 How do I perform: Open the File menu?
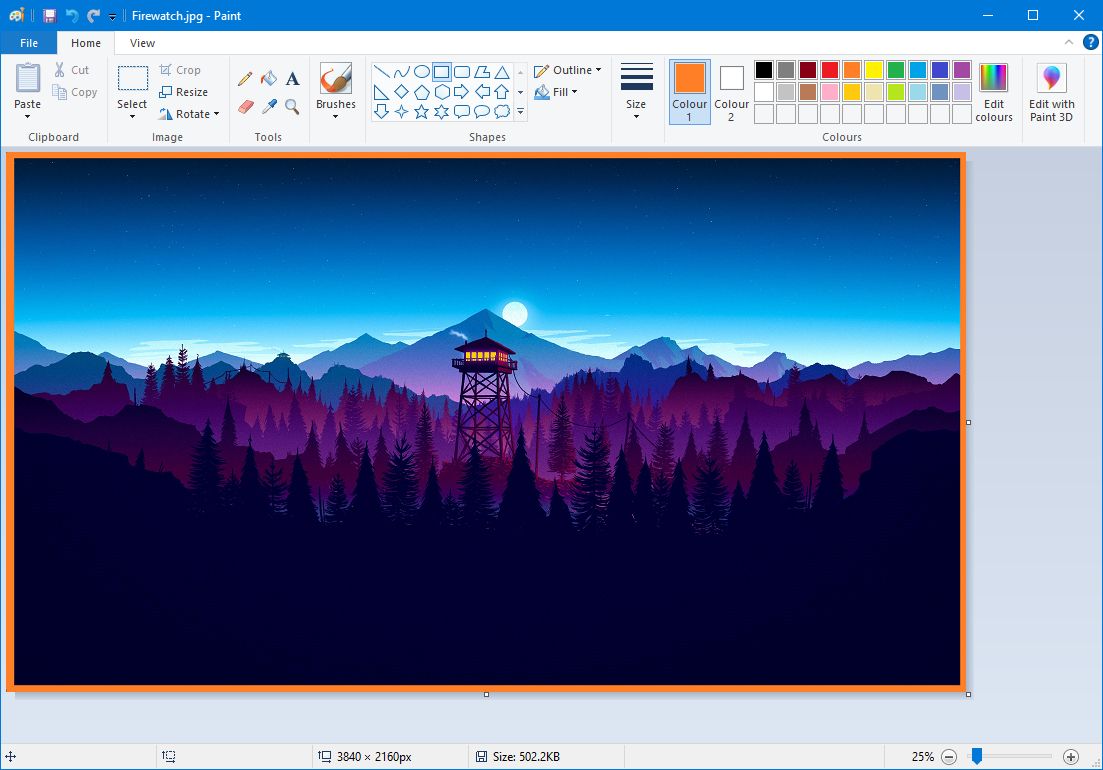(29, 43)
